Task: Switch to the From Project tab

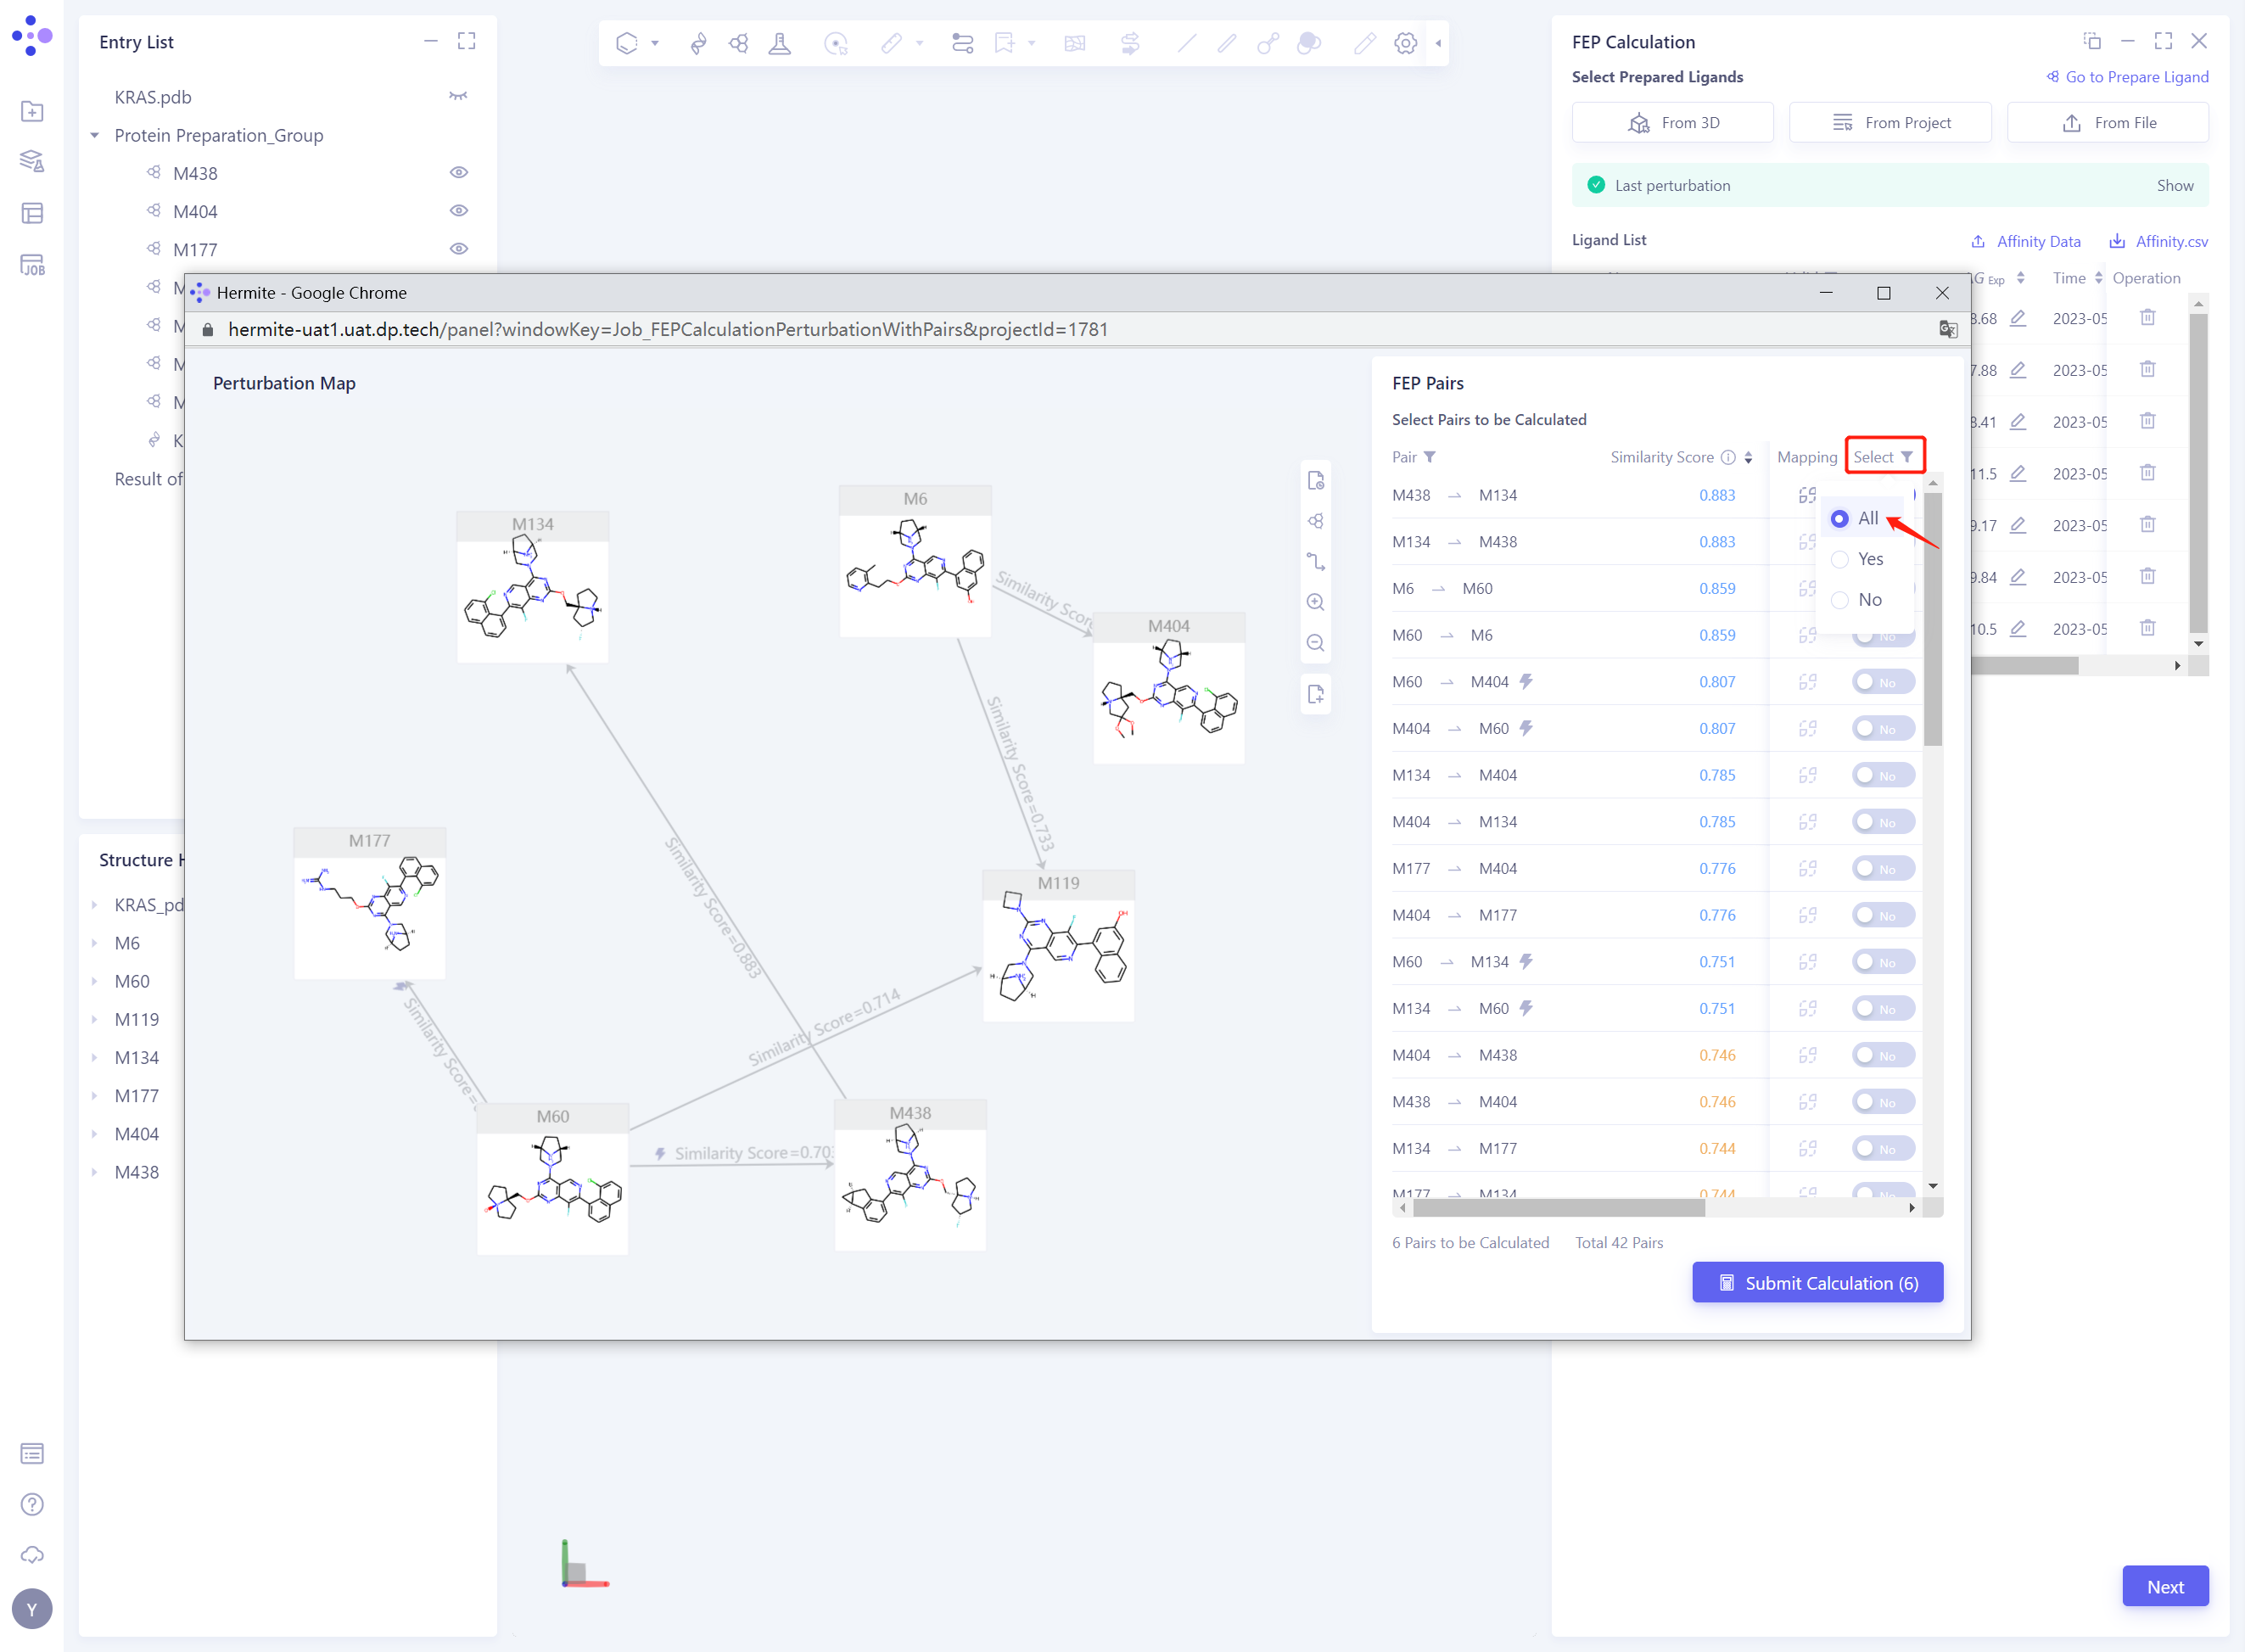Action: [x=1889, y=122]
